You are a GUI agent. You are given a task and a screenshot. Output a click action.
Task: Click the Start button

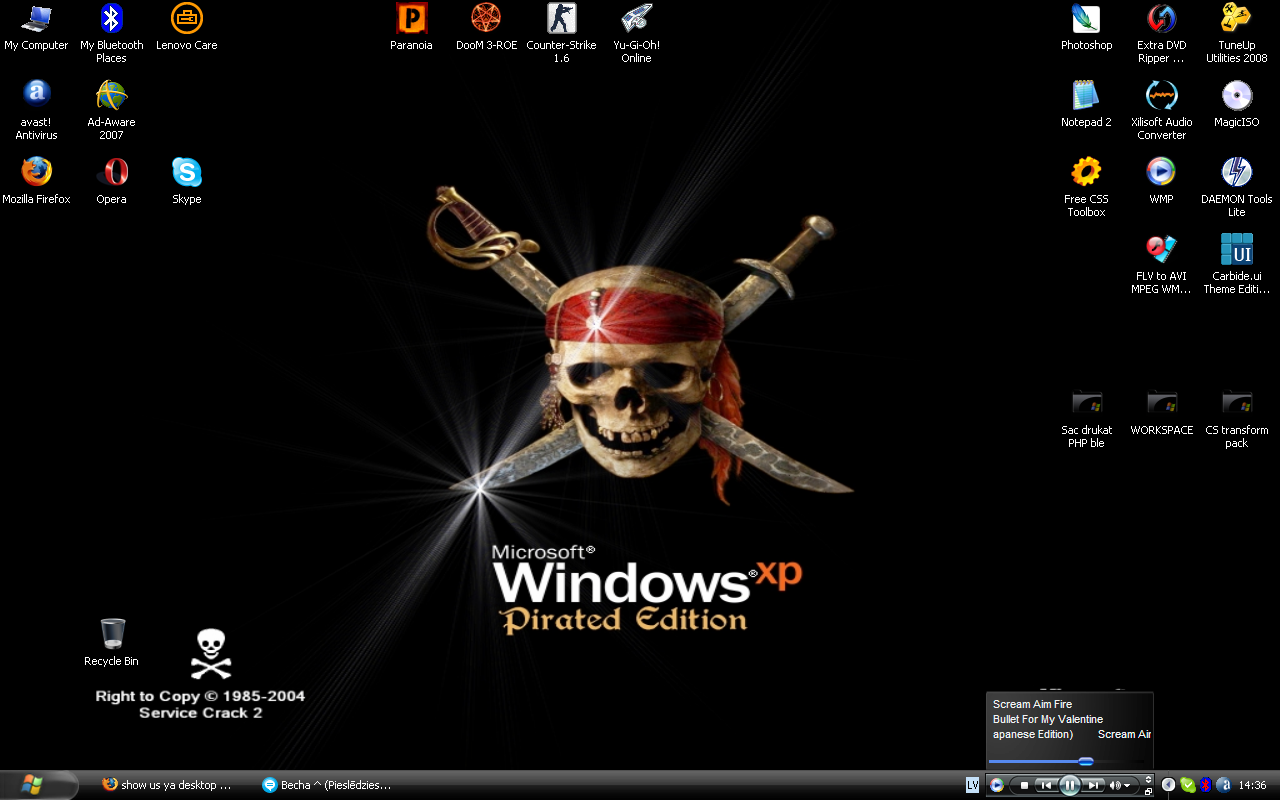click(38, 785)
